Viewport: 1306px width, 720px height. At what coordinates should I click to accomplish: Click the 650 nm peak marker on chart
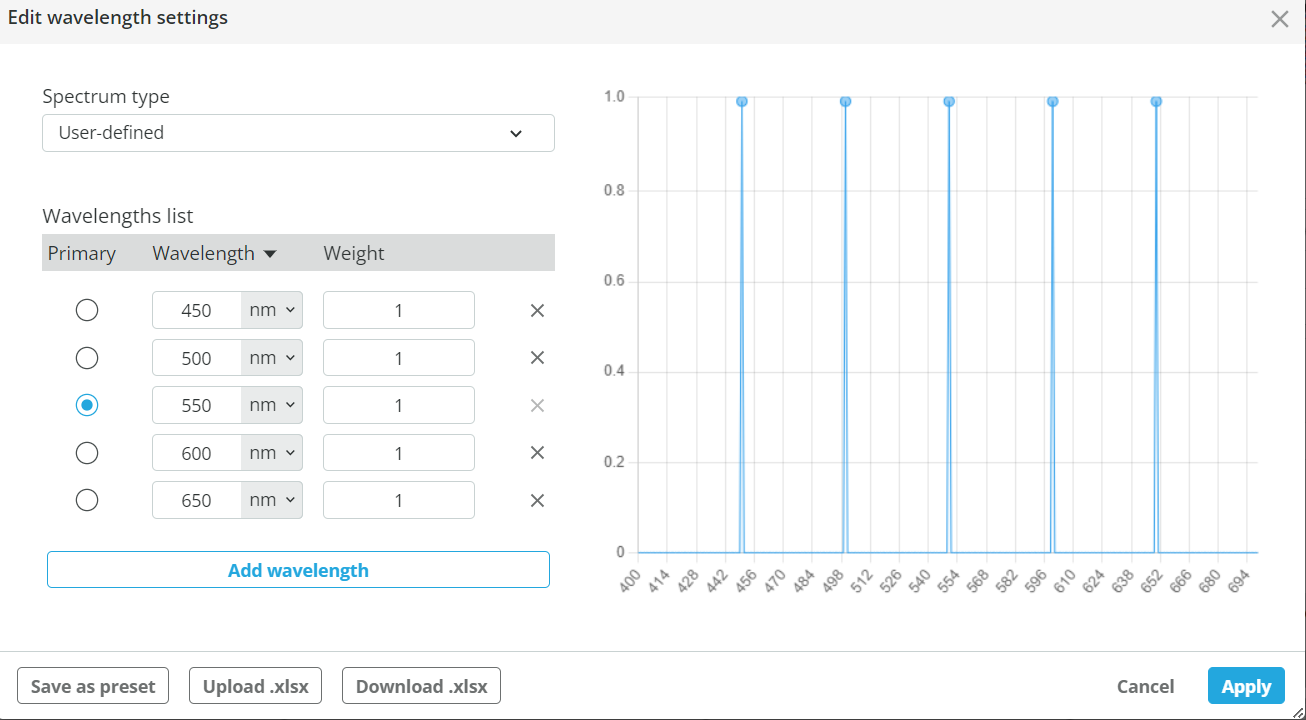pos(1156,101)
